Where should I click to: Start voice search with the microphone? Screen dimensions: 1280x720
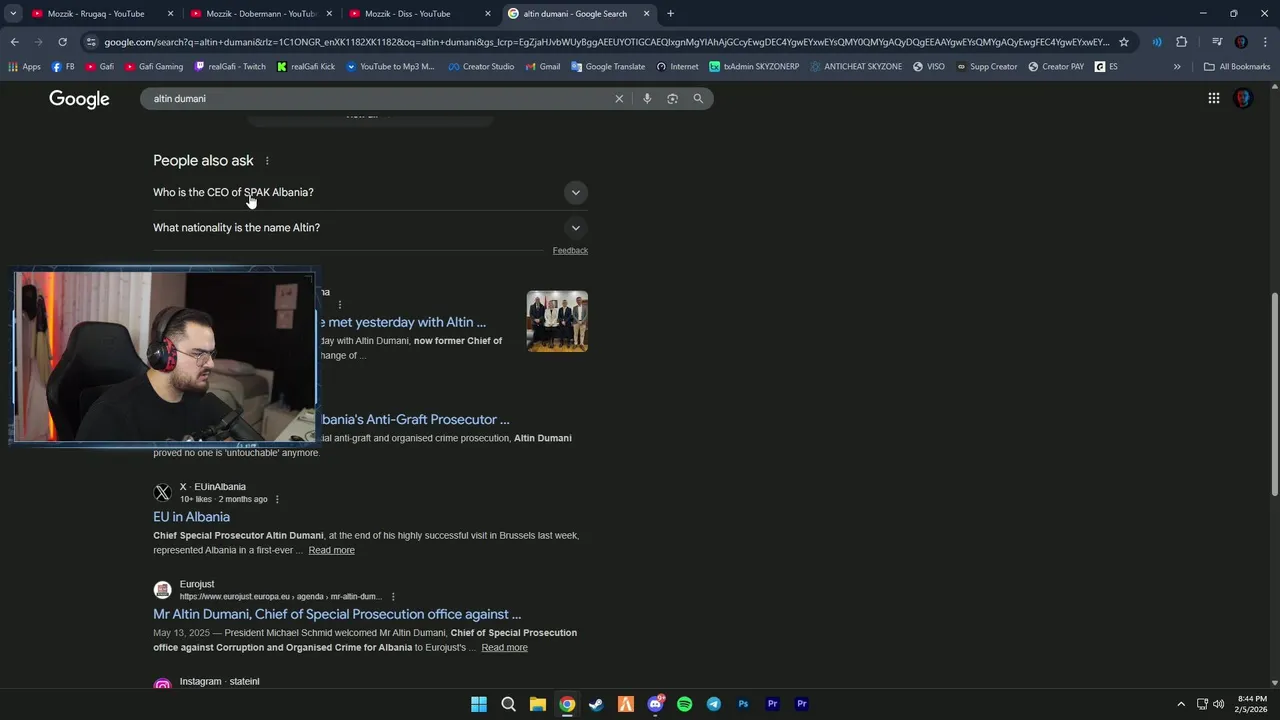pyautogui.click(x=647, y=98)
